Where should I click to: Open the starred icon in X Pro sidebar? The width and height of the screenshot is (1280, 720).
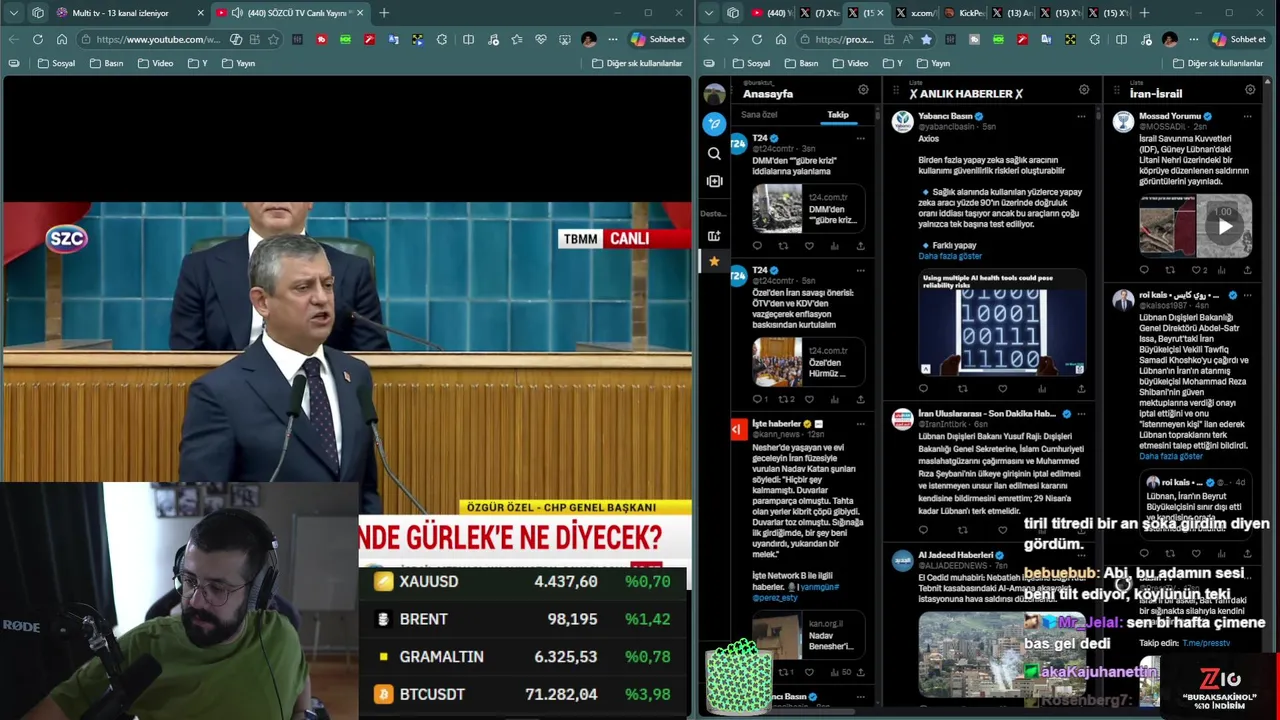[x=714, y=261]
